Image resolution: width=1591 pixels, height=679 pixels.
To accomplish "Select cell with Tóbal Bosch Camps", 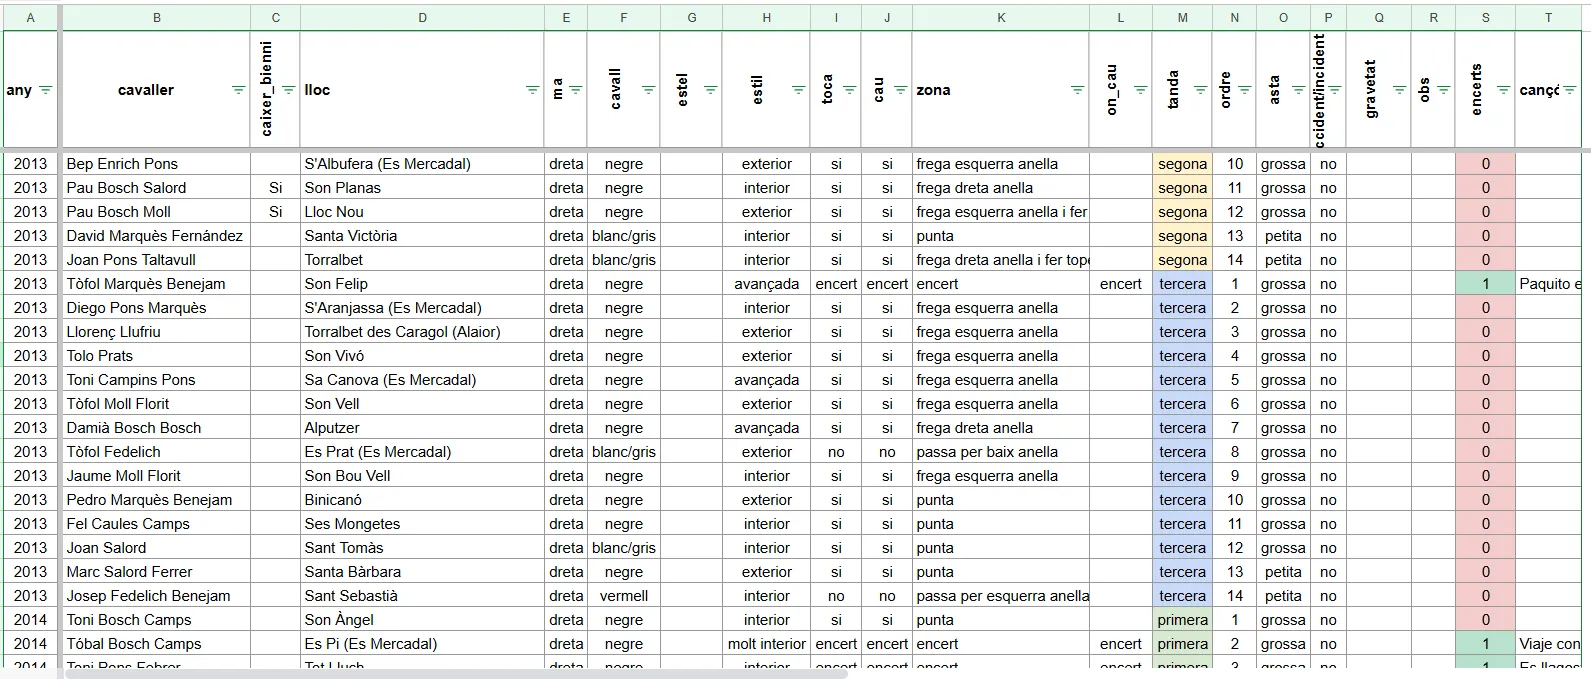I will (x=156, y=644).
